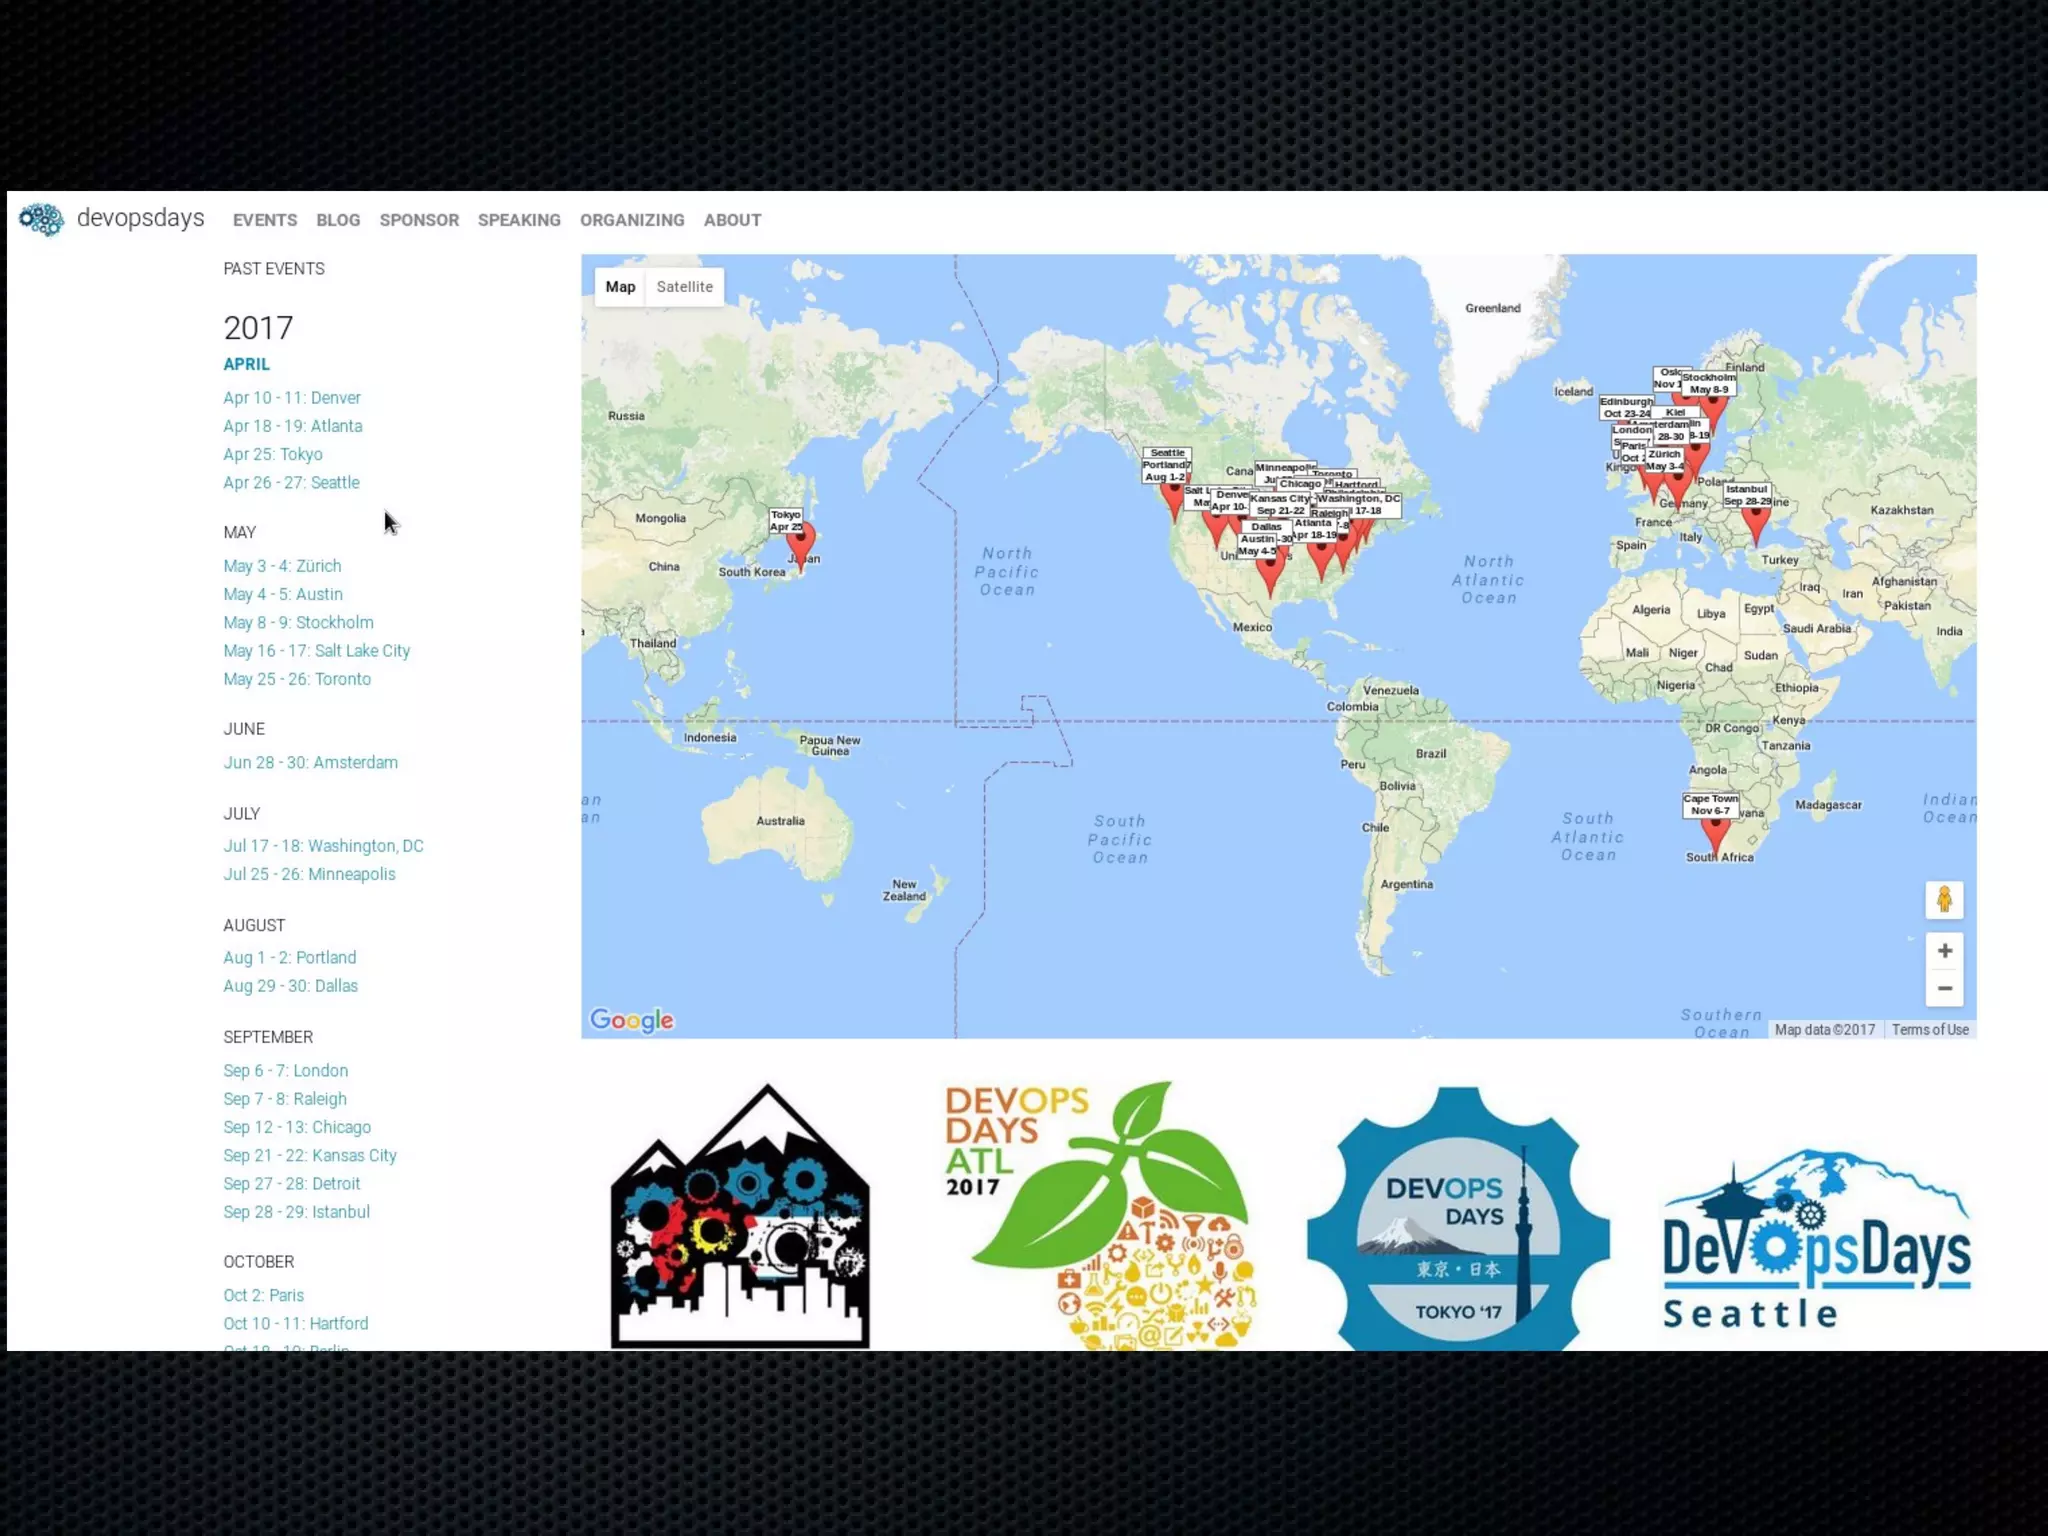Open the DevOps Days ATL 2017 logo

(x=1100, y=1215)
